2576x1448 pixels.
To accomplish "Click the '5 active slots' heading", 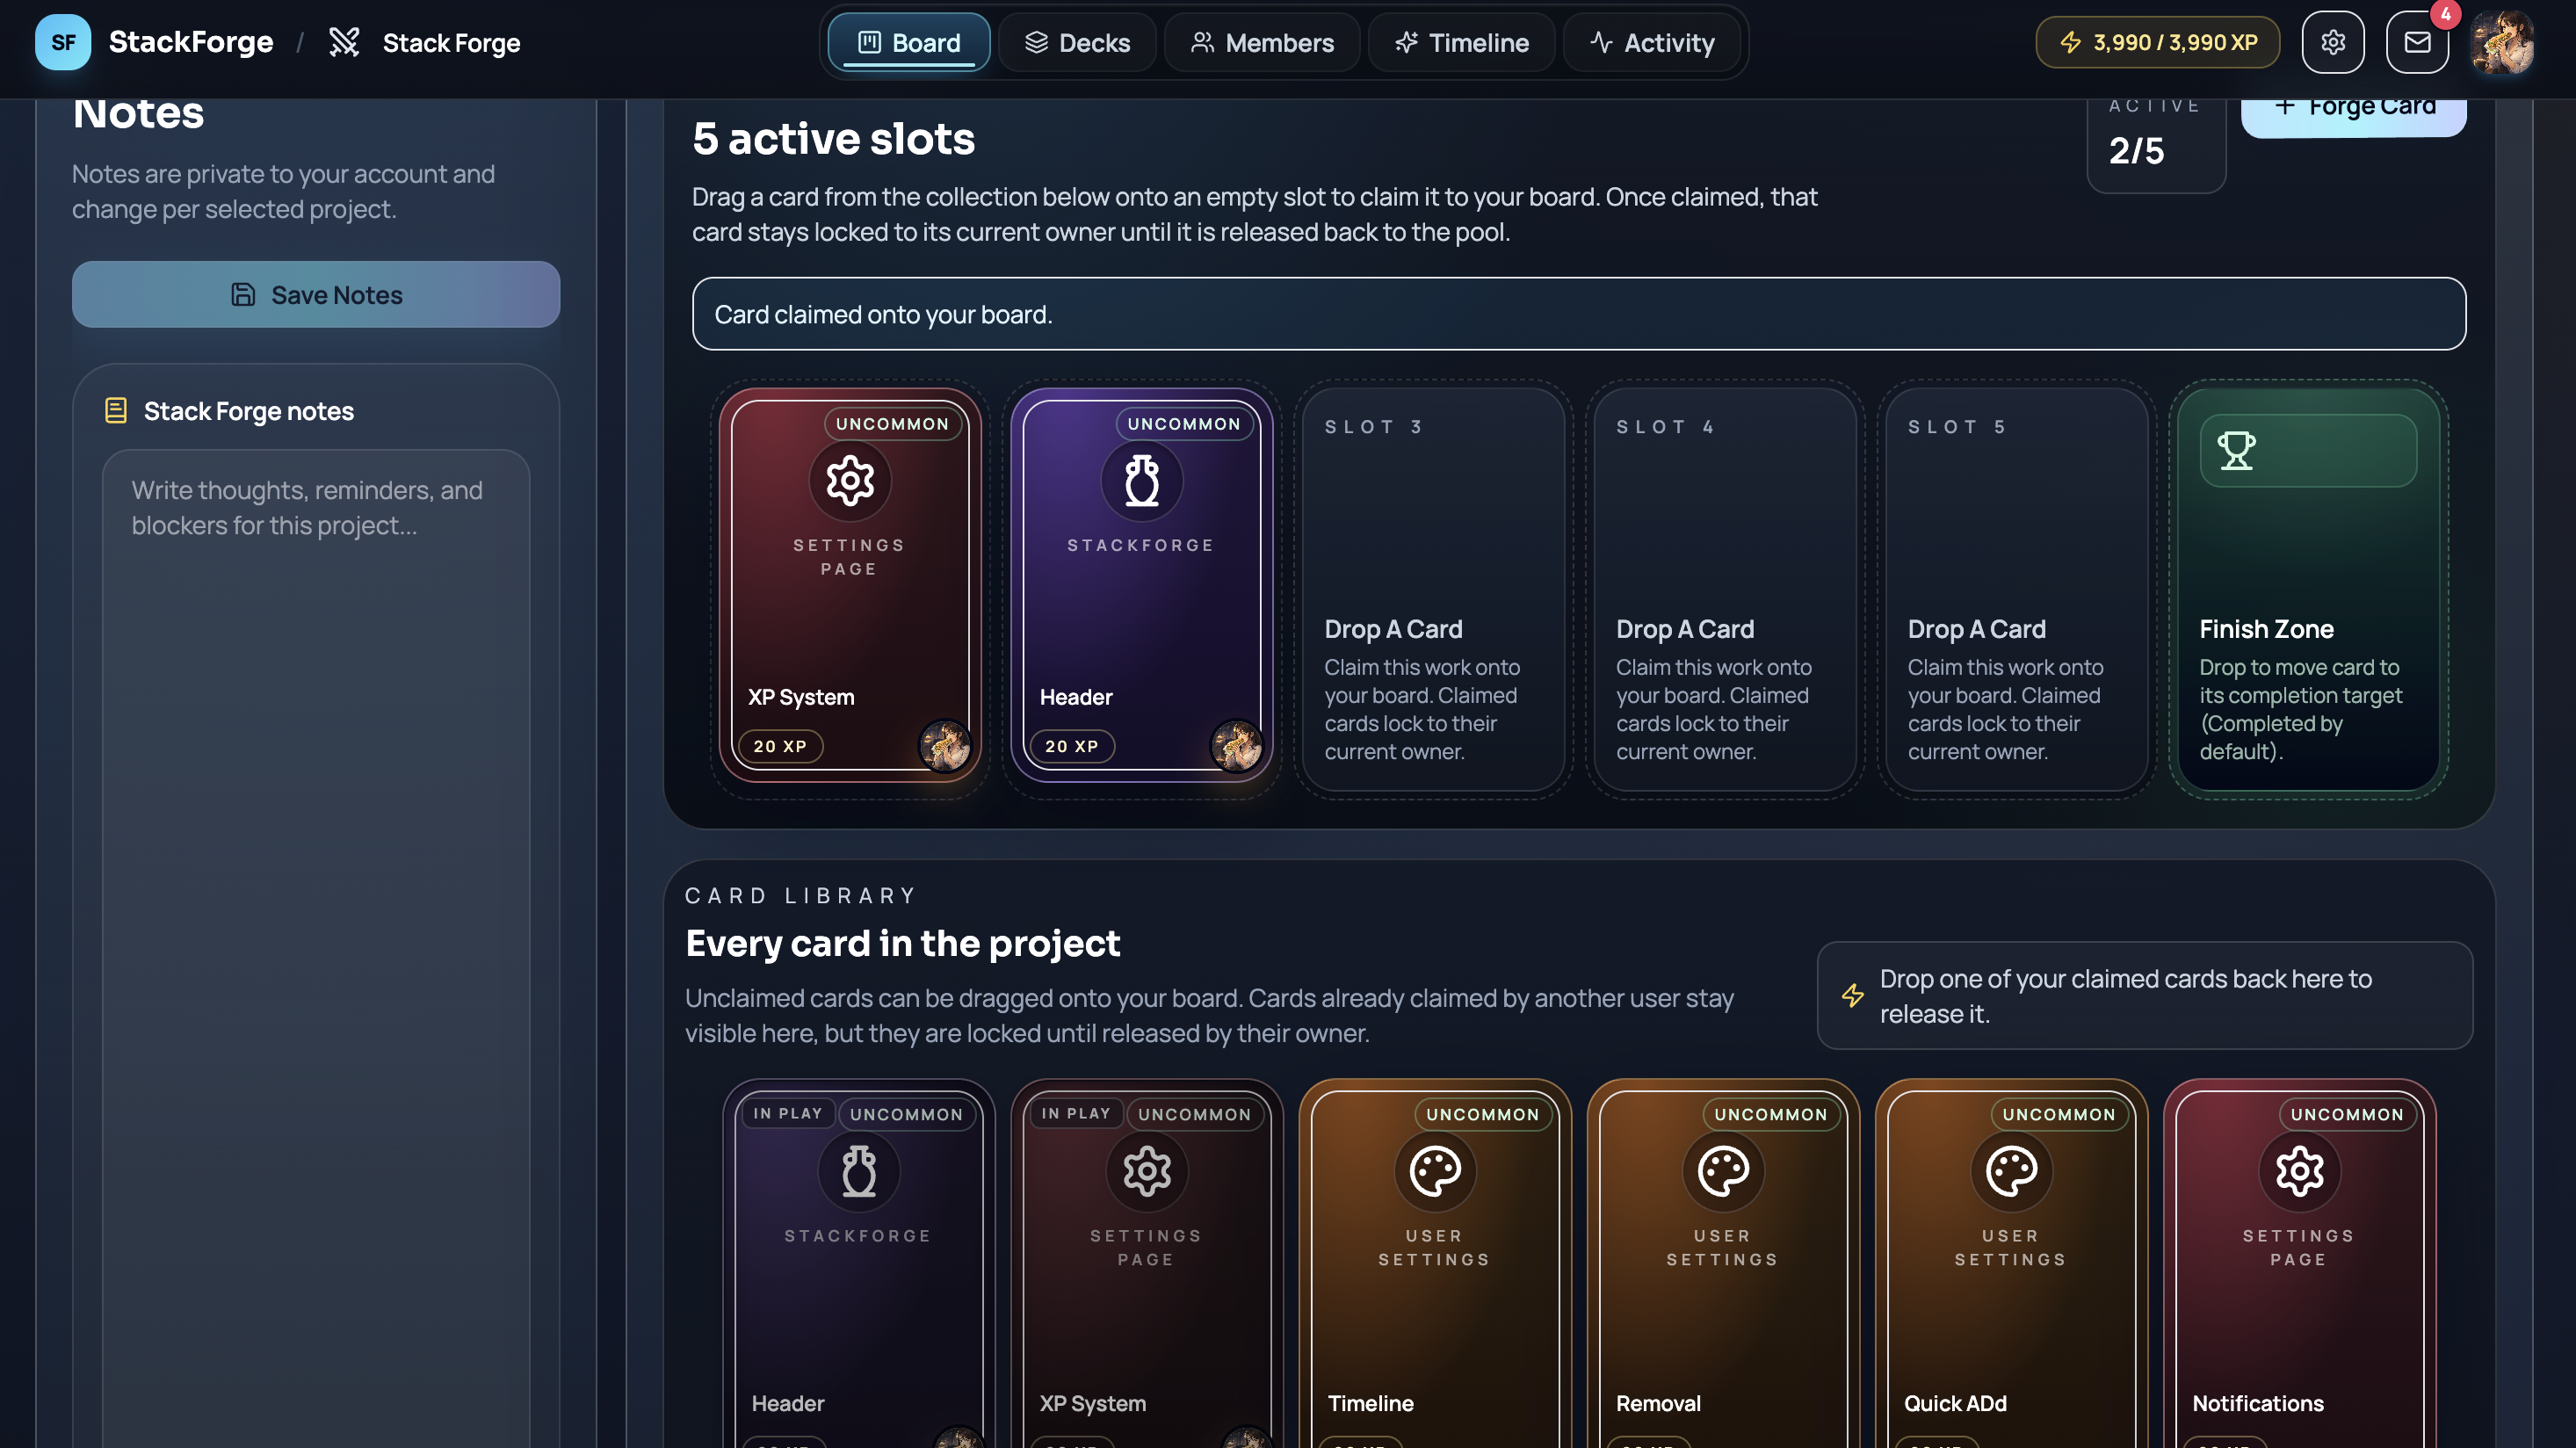I will tap(833, 138).
